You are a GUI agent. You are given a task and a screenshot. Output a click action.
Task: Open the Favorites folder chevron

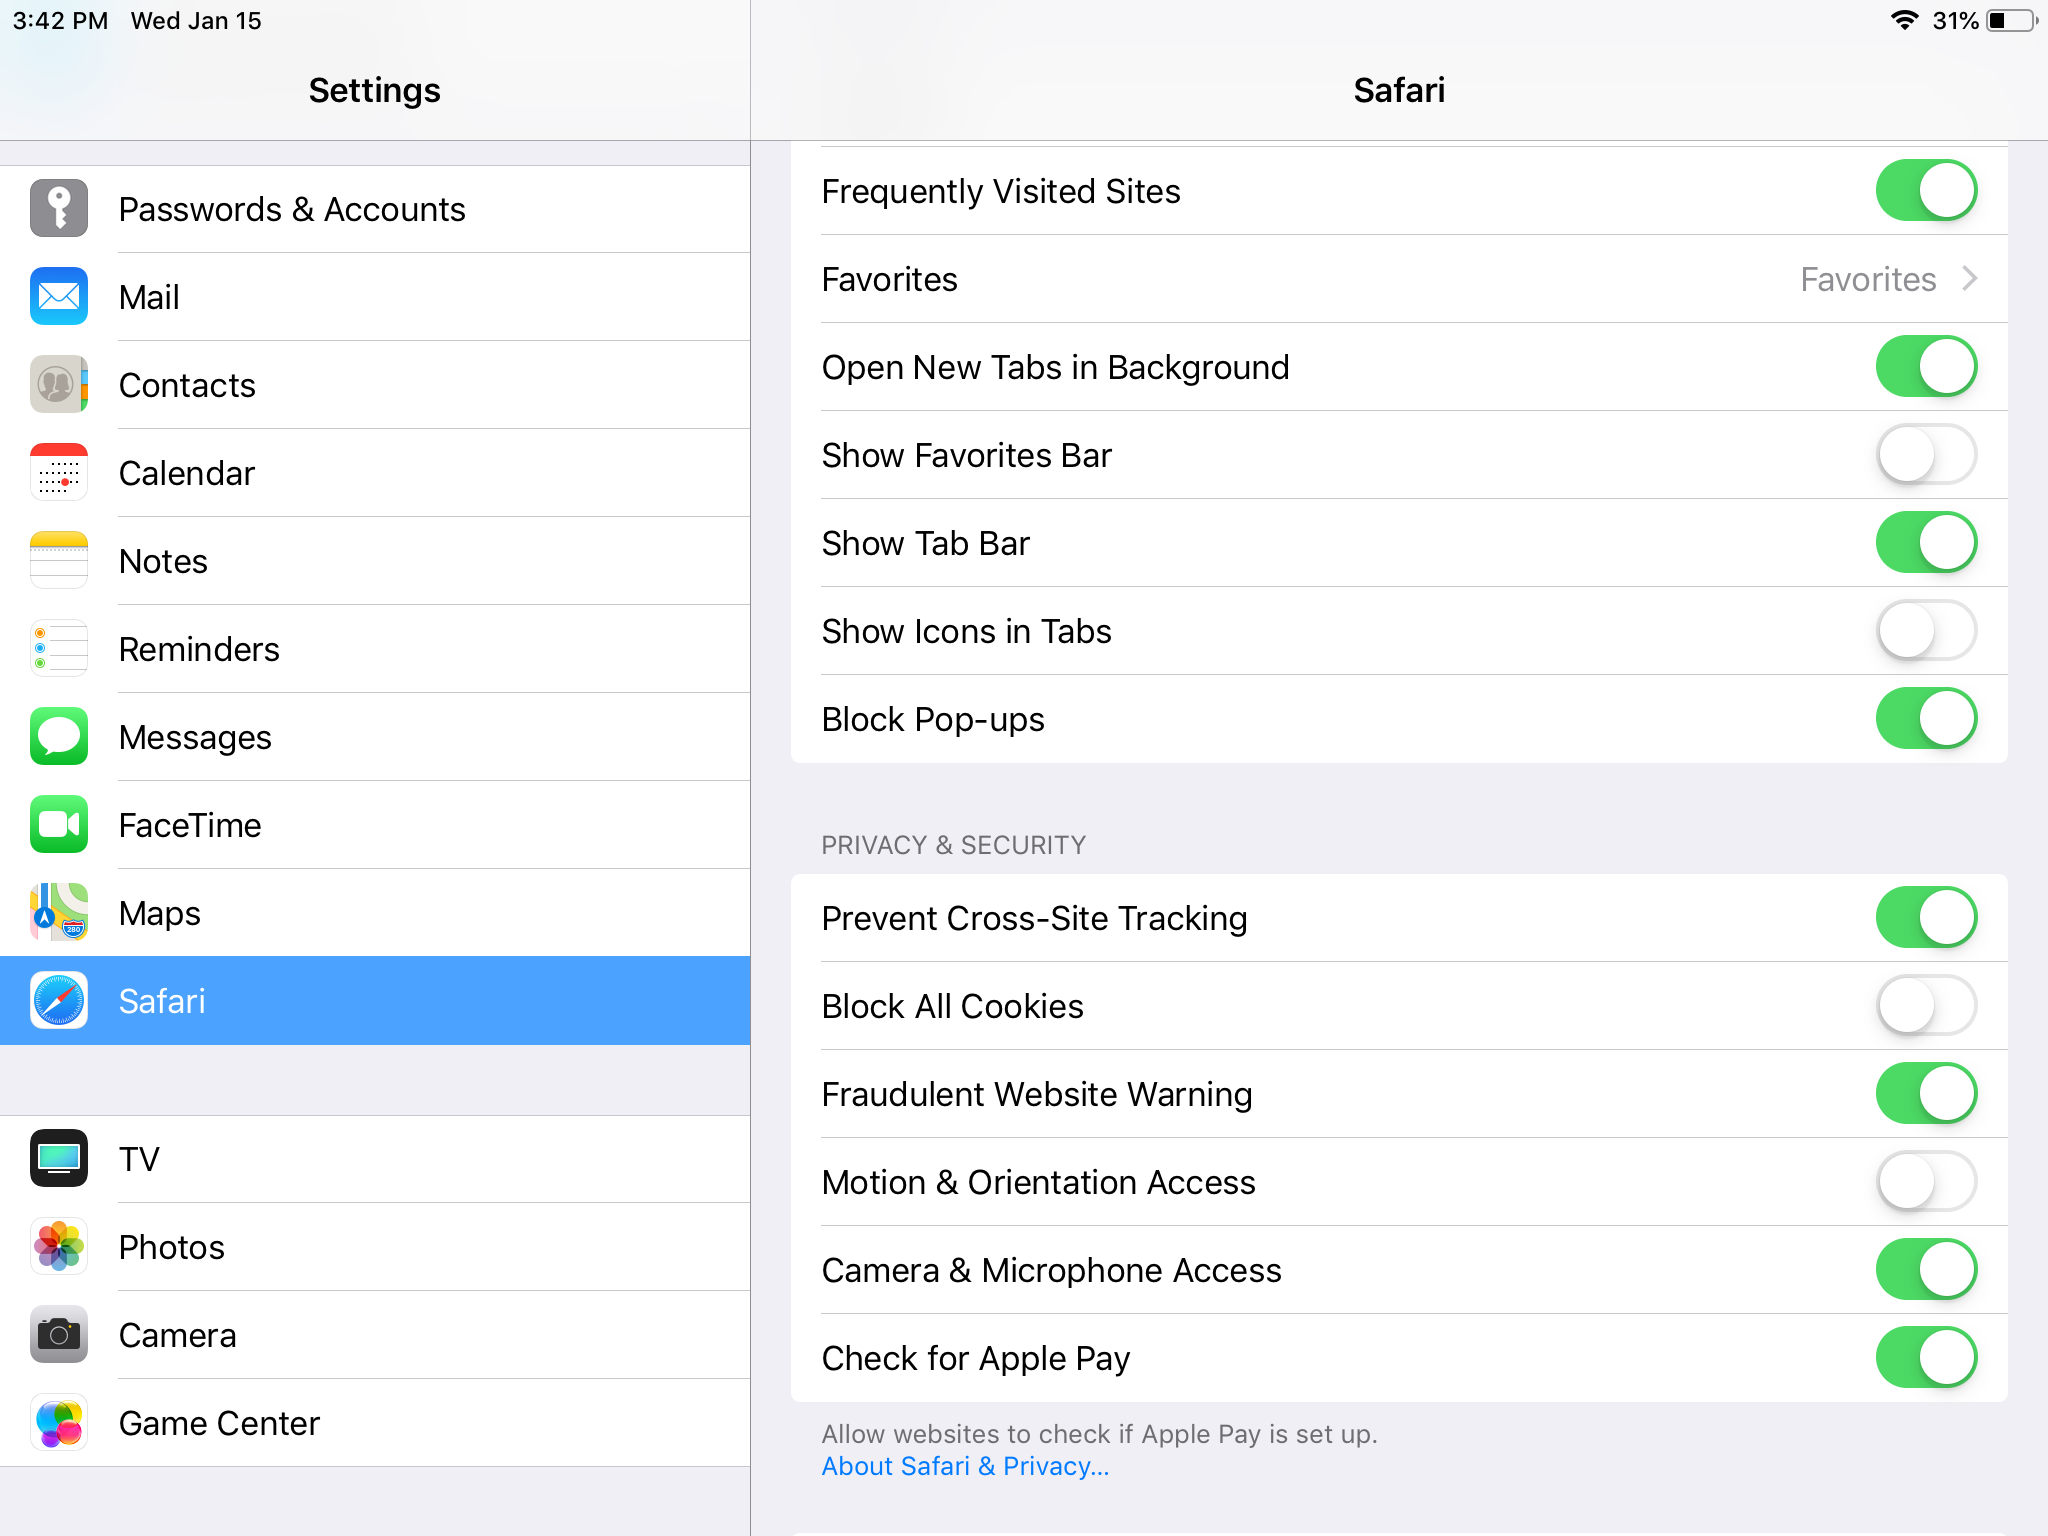coord(1969,279)
